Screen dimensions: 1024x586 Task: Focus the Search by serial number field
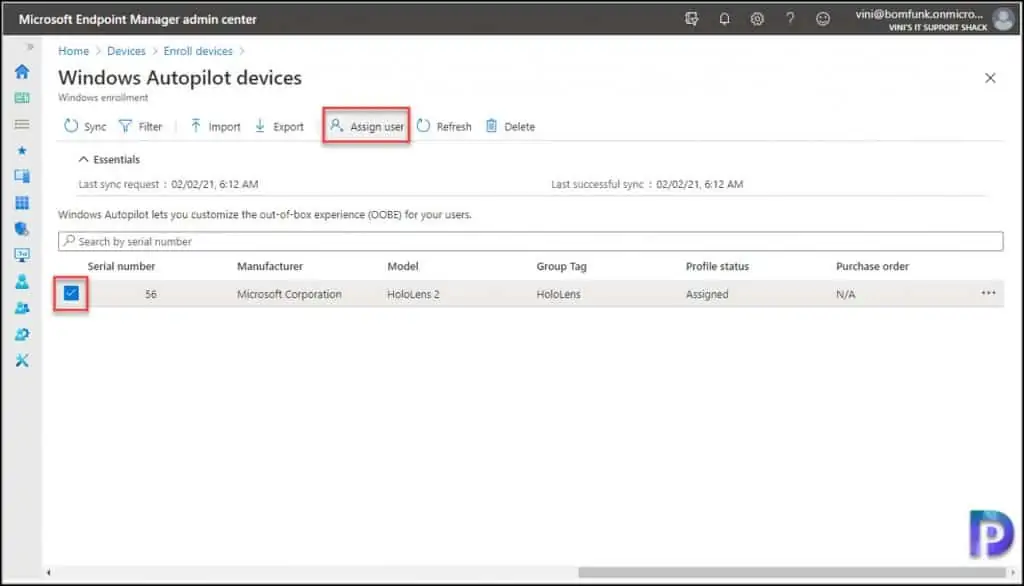tap(530, 241)
